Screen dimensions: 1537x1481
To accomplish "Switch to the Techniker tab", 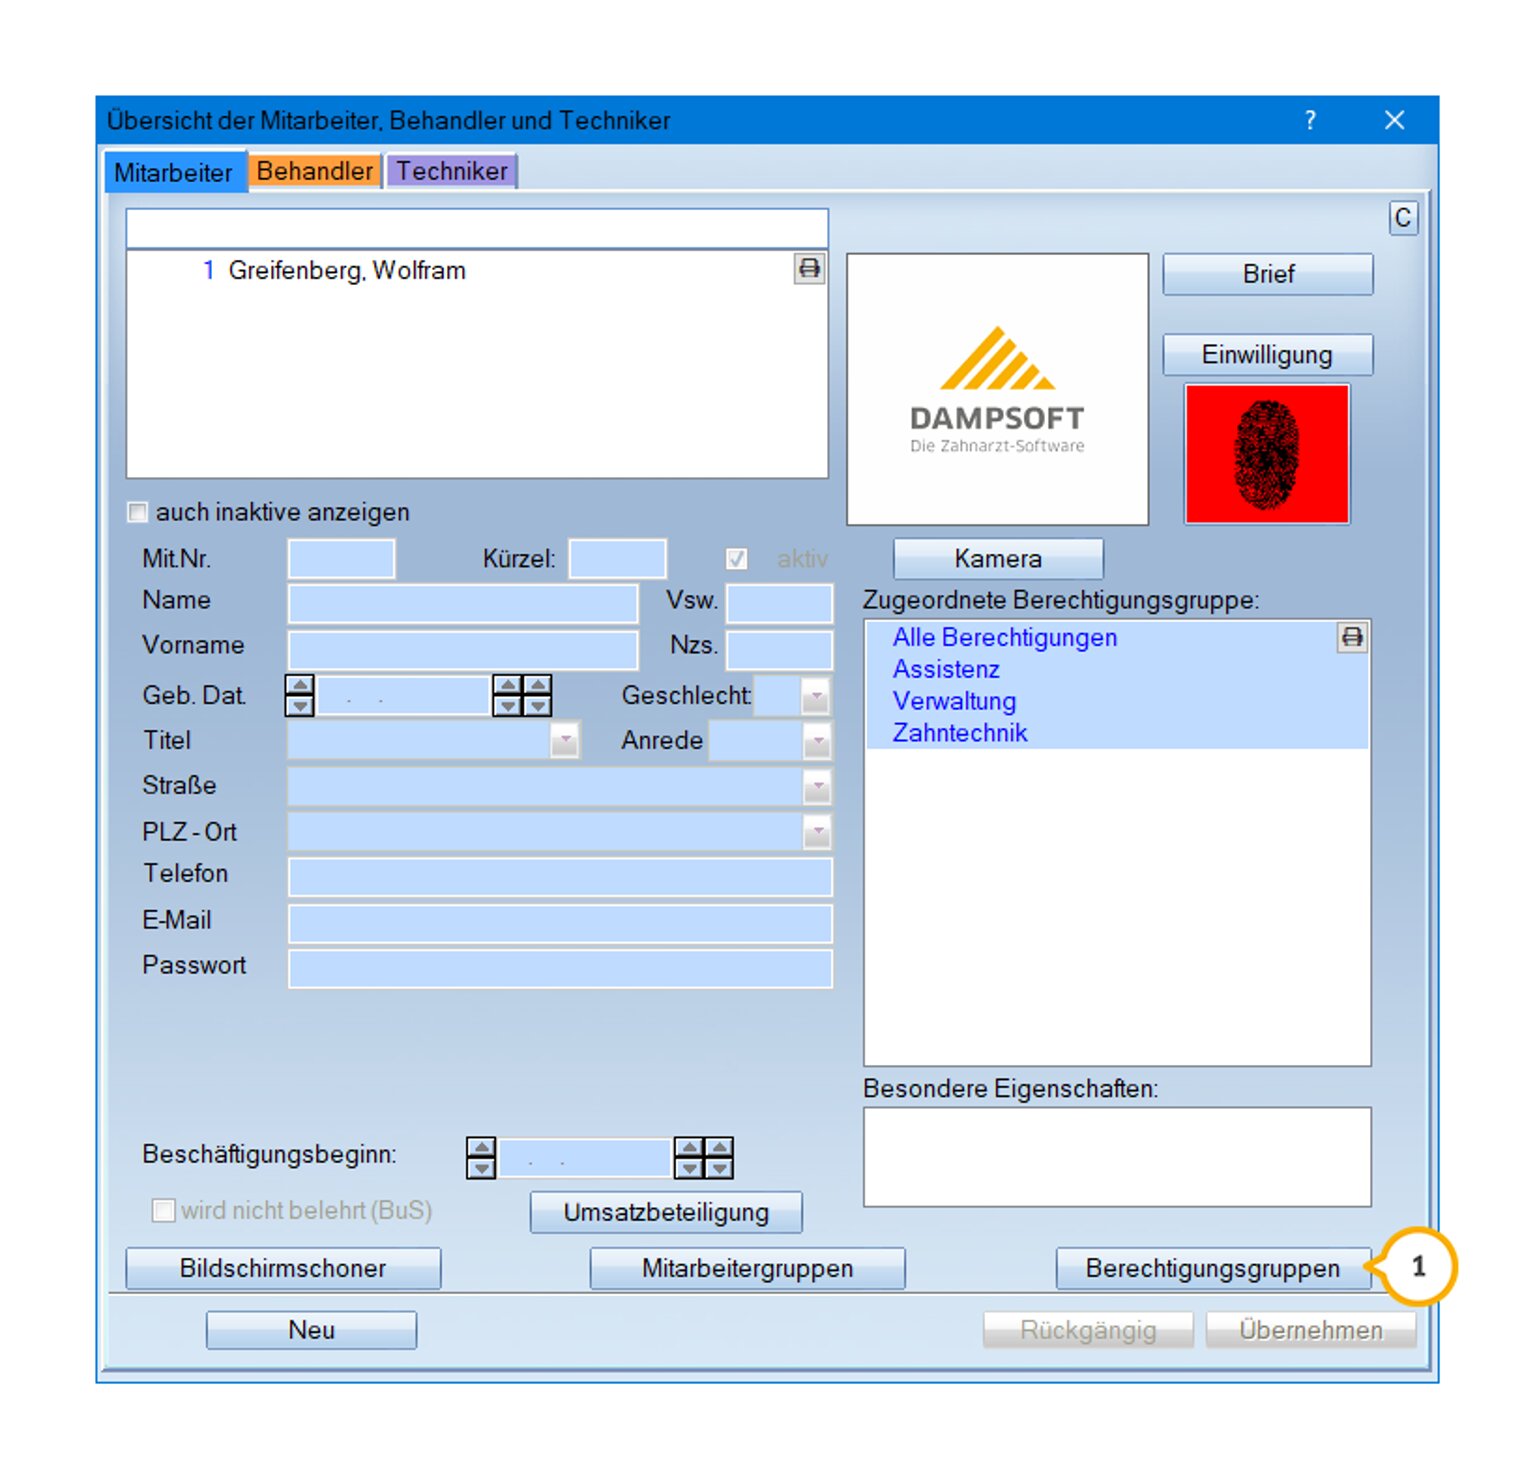I will pyautogui.click(x=451, y=171).
